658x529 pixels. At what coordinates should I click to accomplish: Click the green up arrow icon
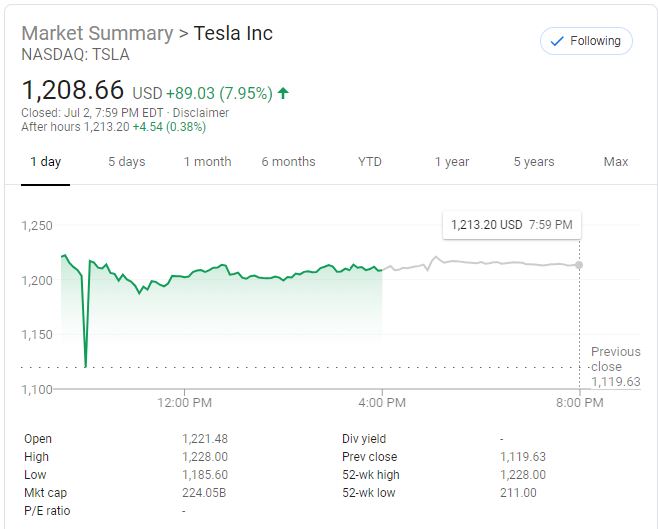[x=283, y=93]
